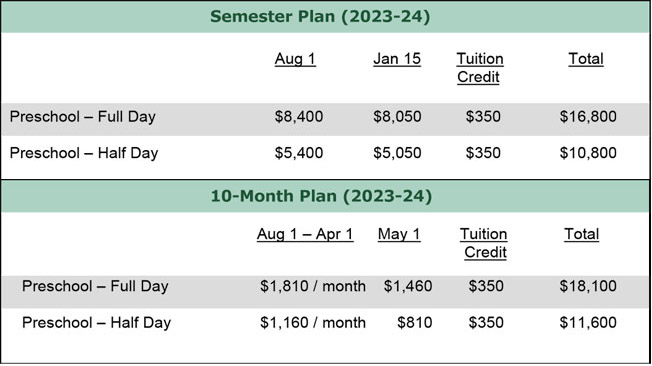The image size is (652, 366).
Task: Click Tuition Credit heading in 10-Month Plan
Action: pos(484,243)
